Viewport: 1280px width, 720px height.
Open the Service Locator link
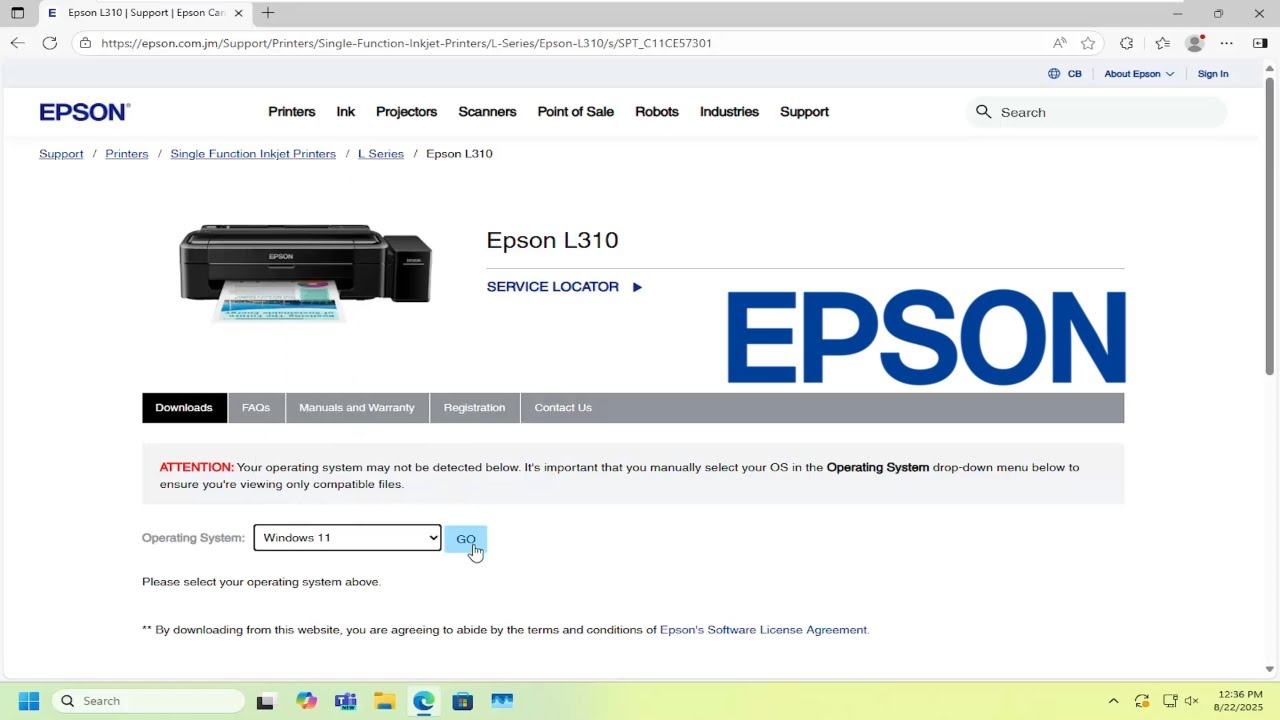pyautogui.click(x=564, y=287)
